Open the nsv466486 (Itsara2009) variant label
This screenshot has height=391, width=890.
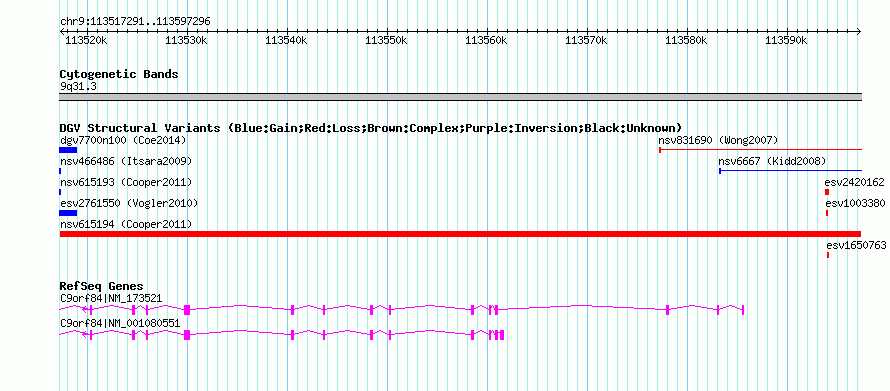point(126,162)
